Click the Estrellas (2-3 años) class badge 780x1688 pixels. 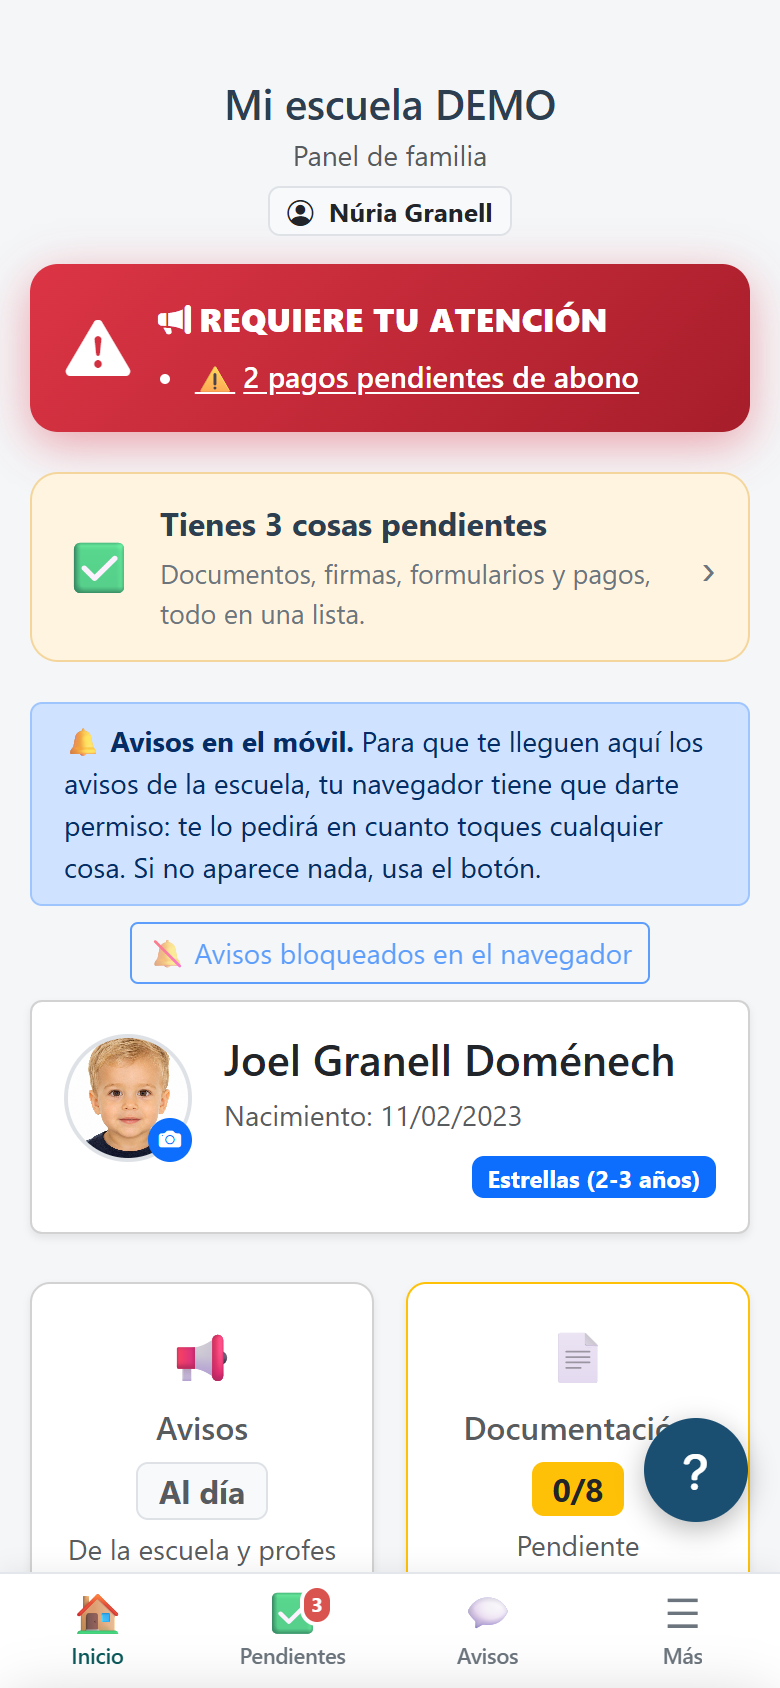click(x=594, y=1178)
